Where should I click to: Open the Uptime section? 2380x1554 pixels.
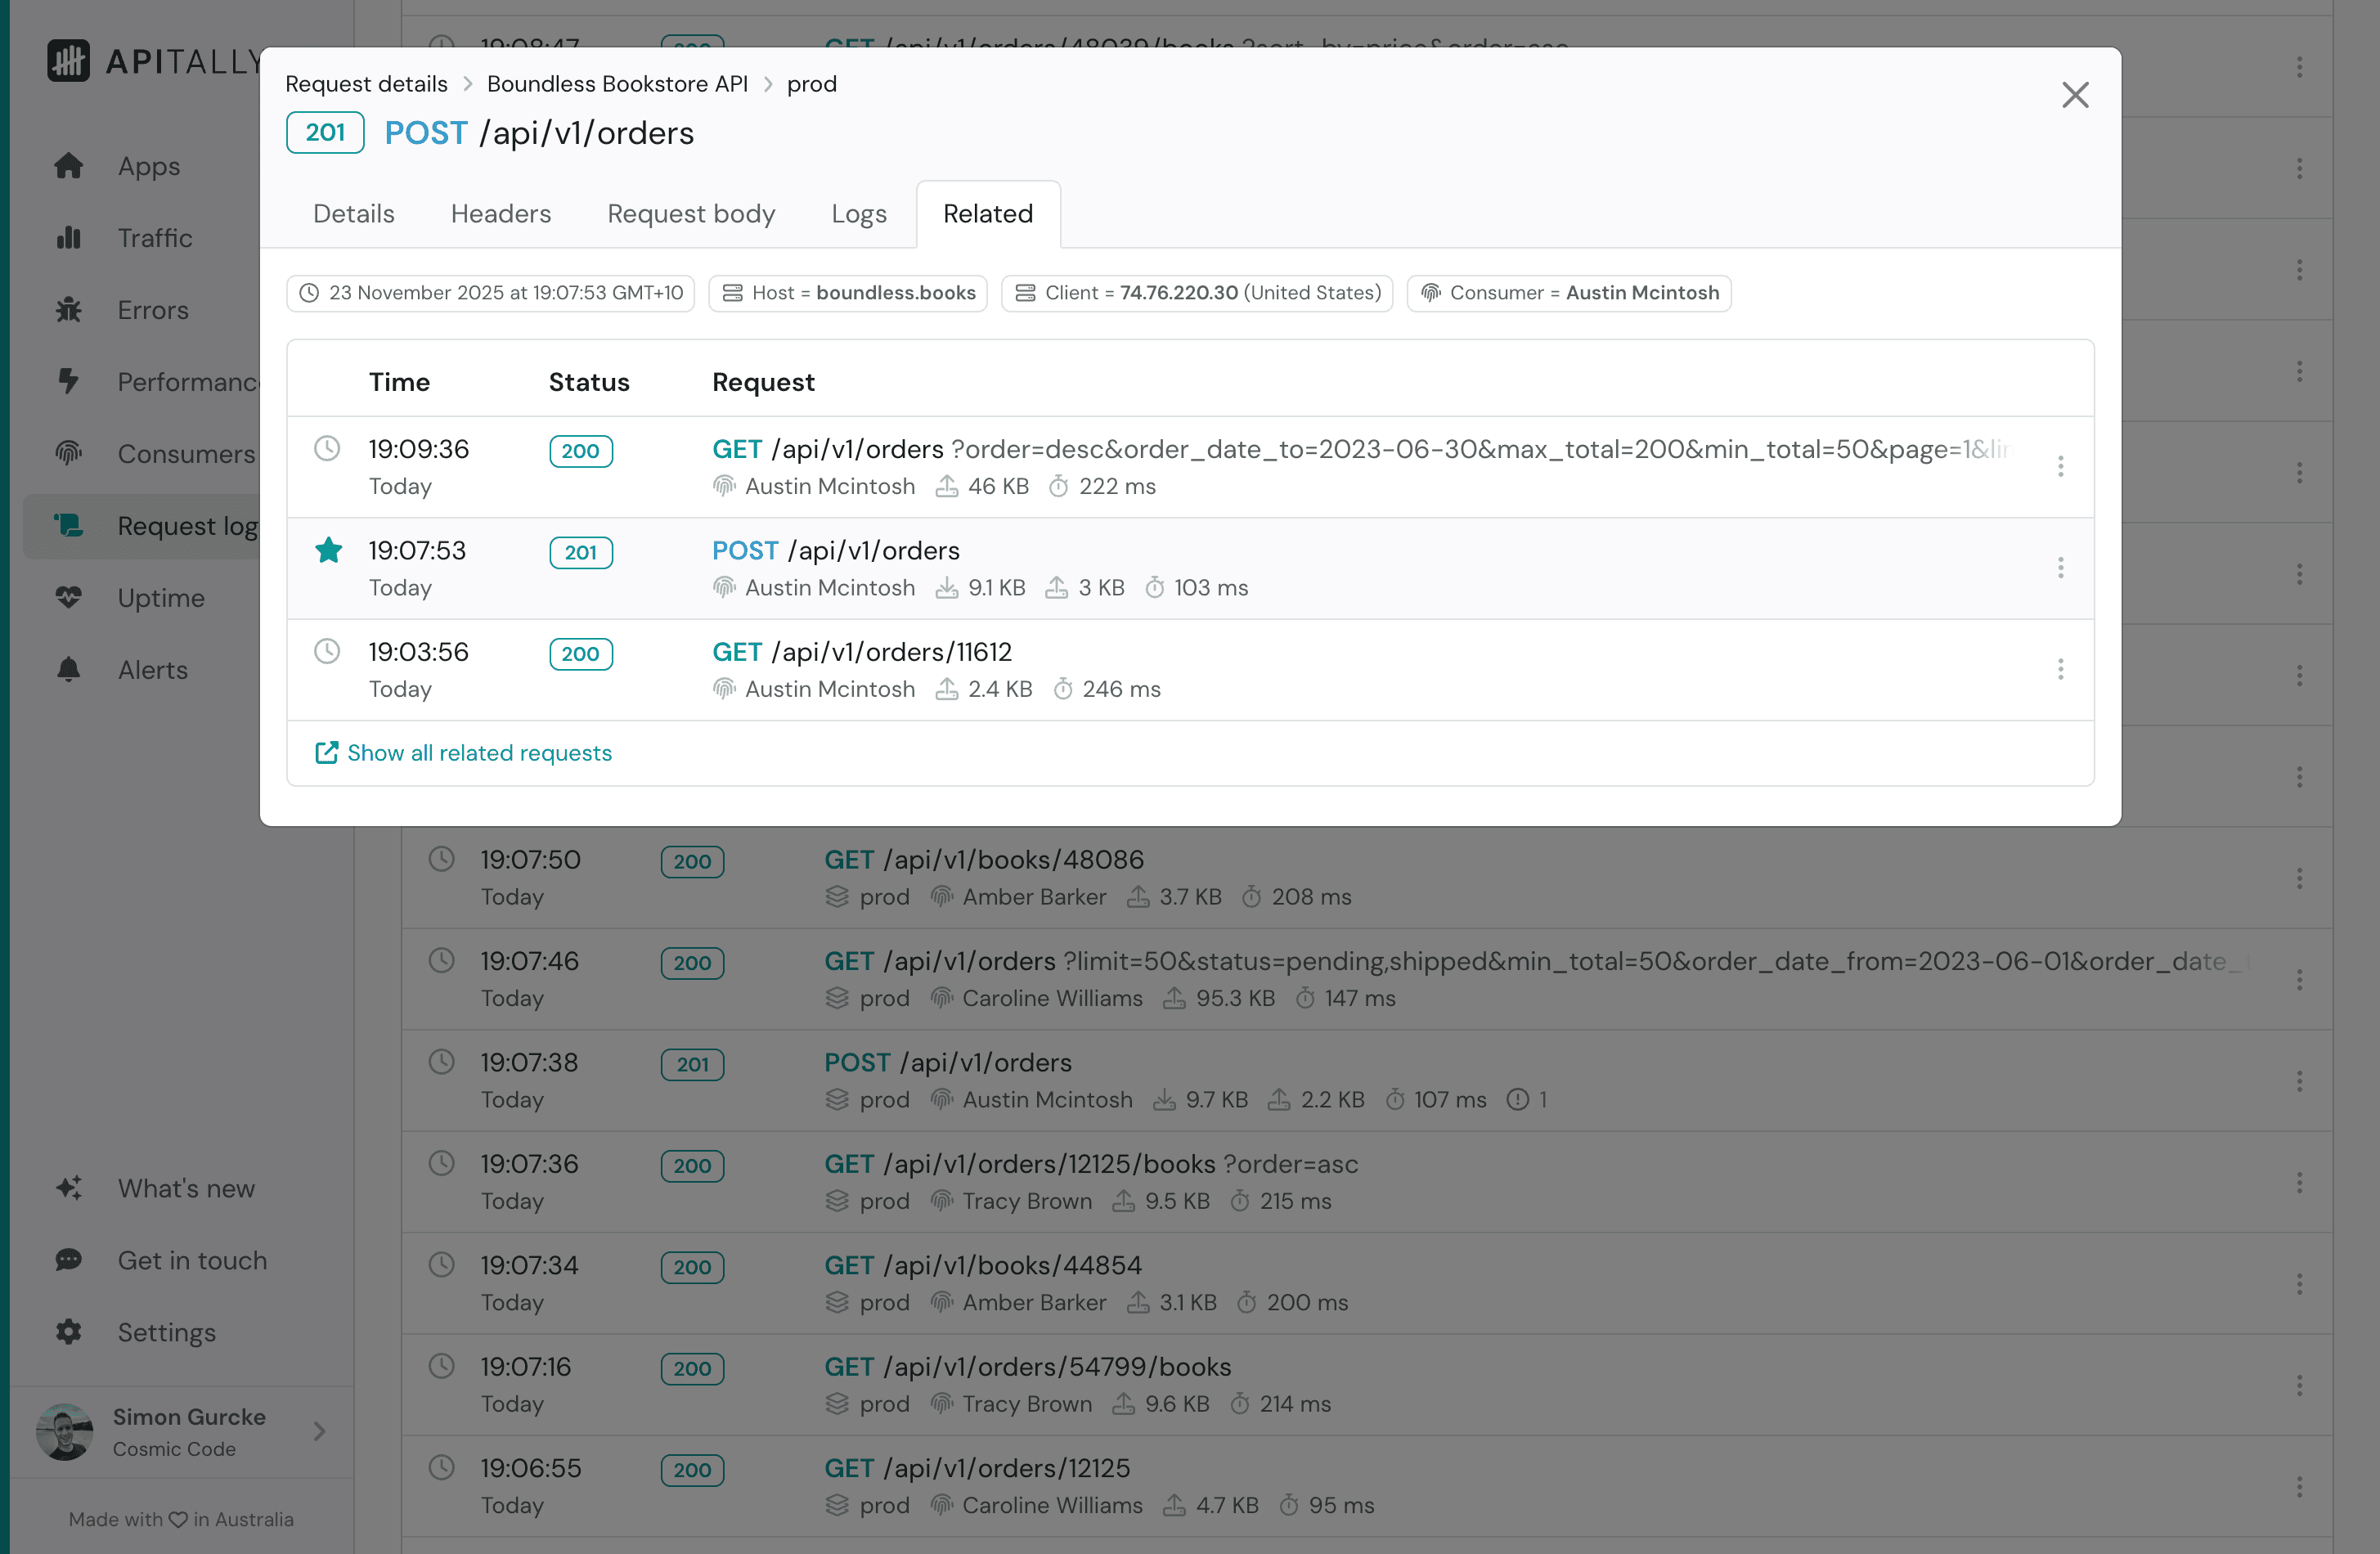[161, 597]
